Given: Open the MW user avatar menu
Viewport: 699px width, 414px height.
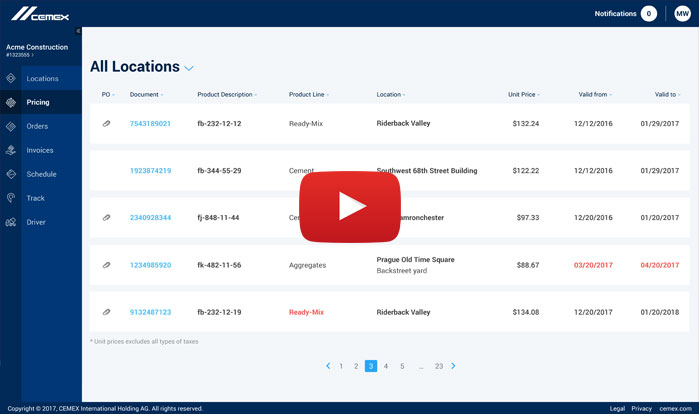Looking at the screenshot, I should pos(682,14).
